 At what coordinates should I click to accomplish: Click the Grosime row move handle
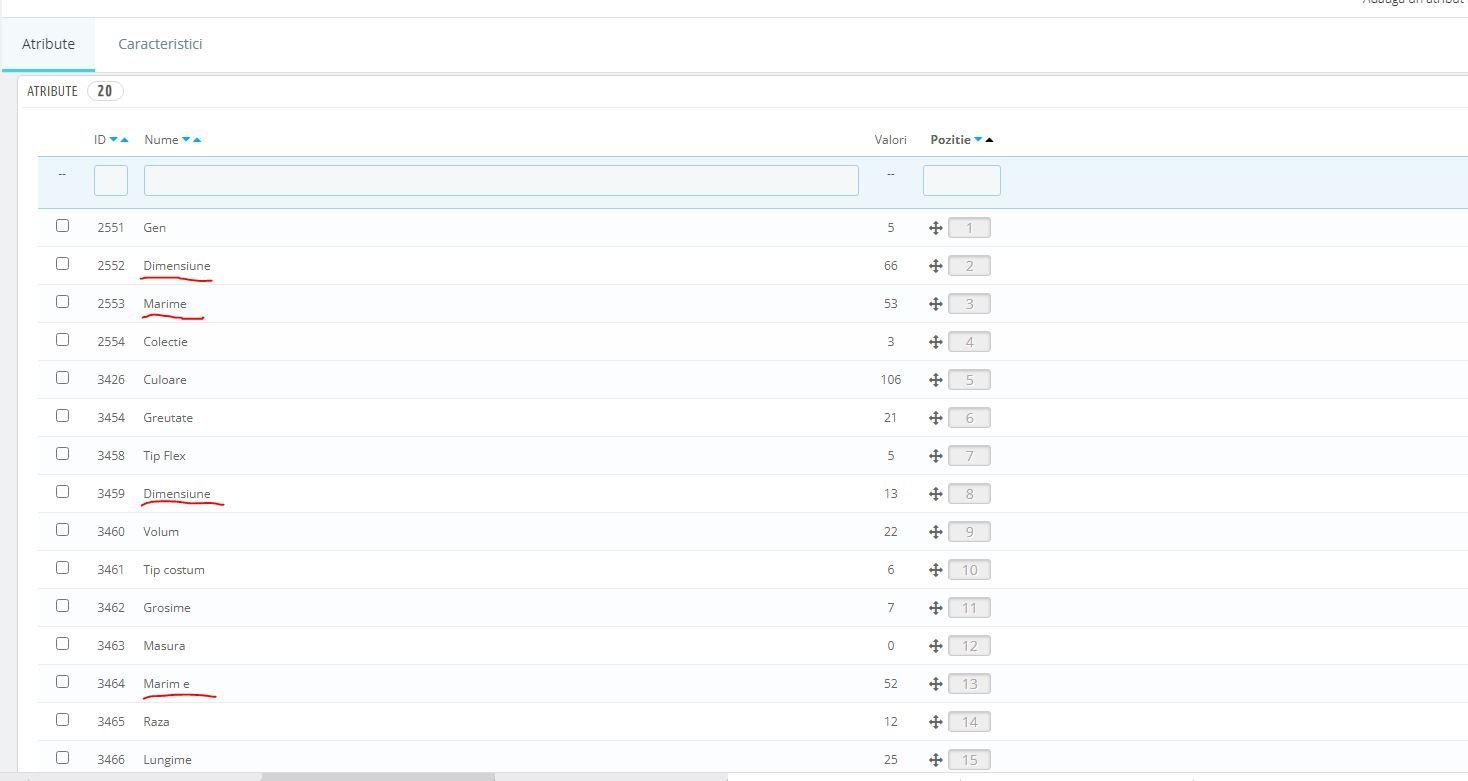click(x=936, y=608)
